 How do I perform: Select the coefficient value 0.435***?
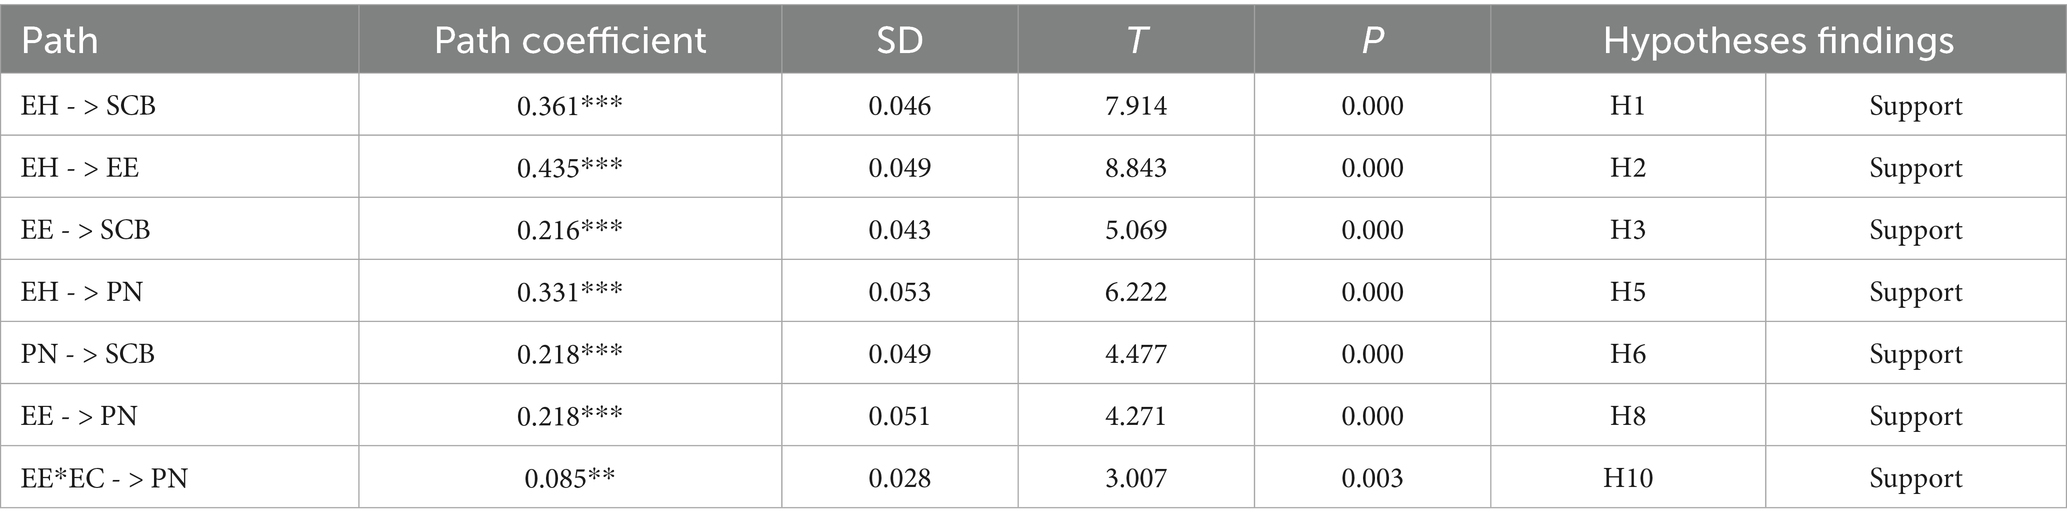570,168
